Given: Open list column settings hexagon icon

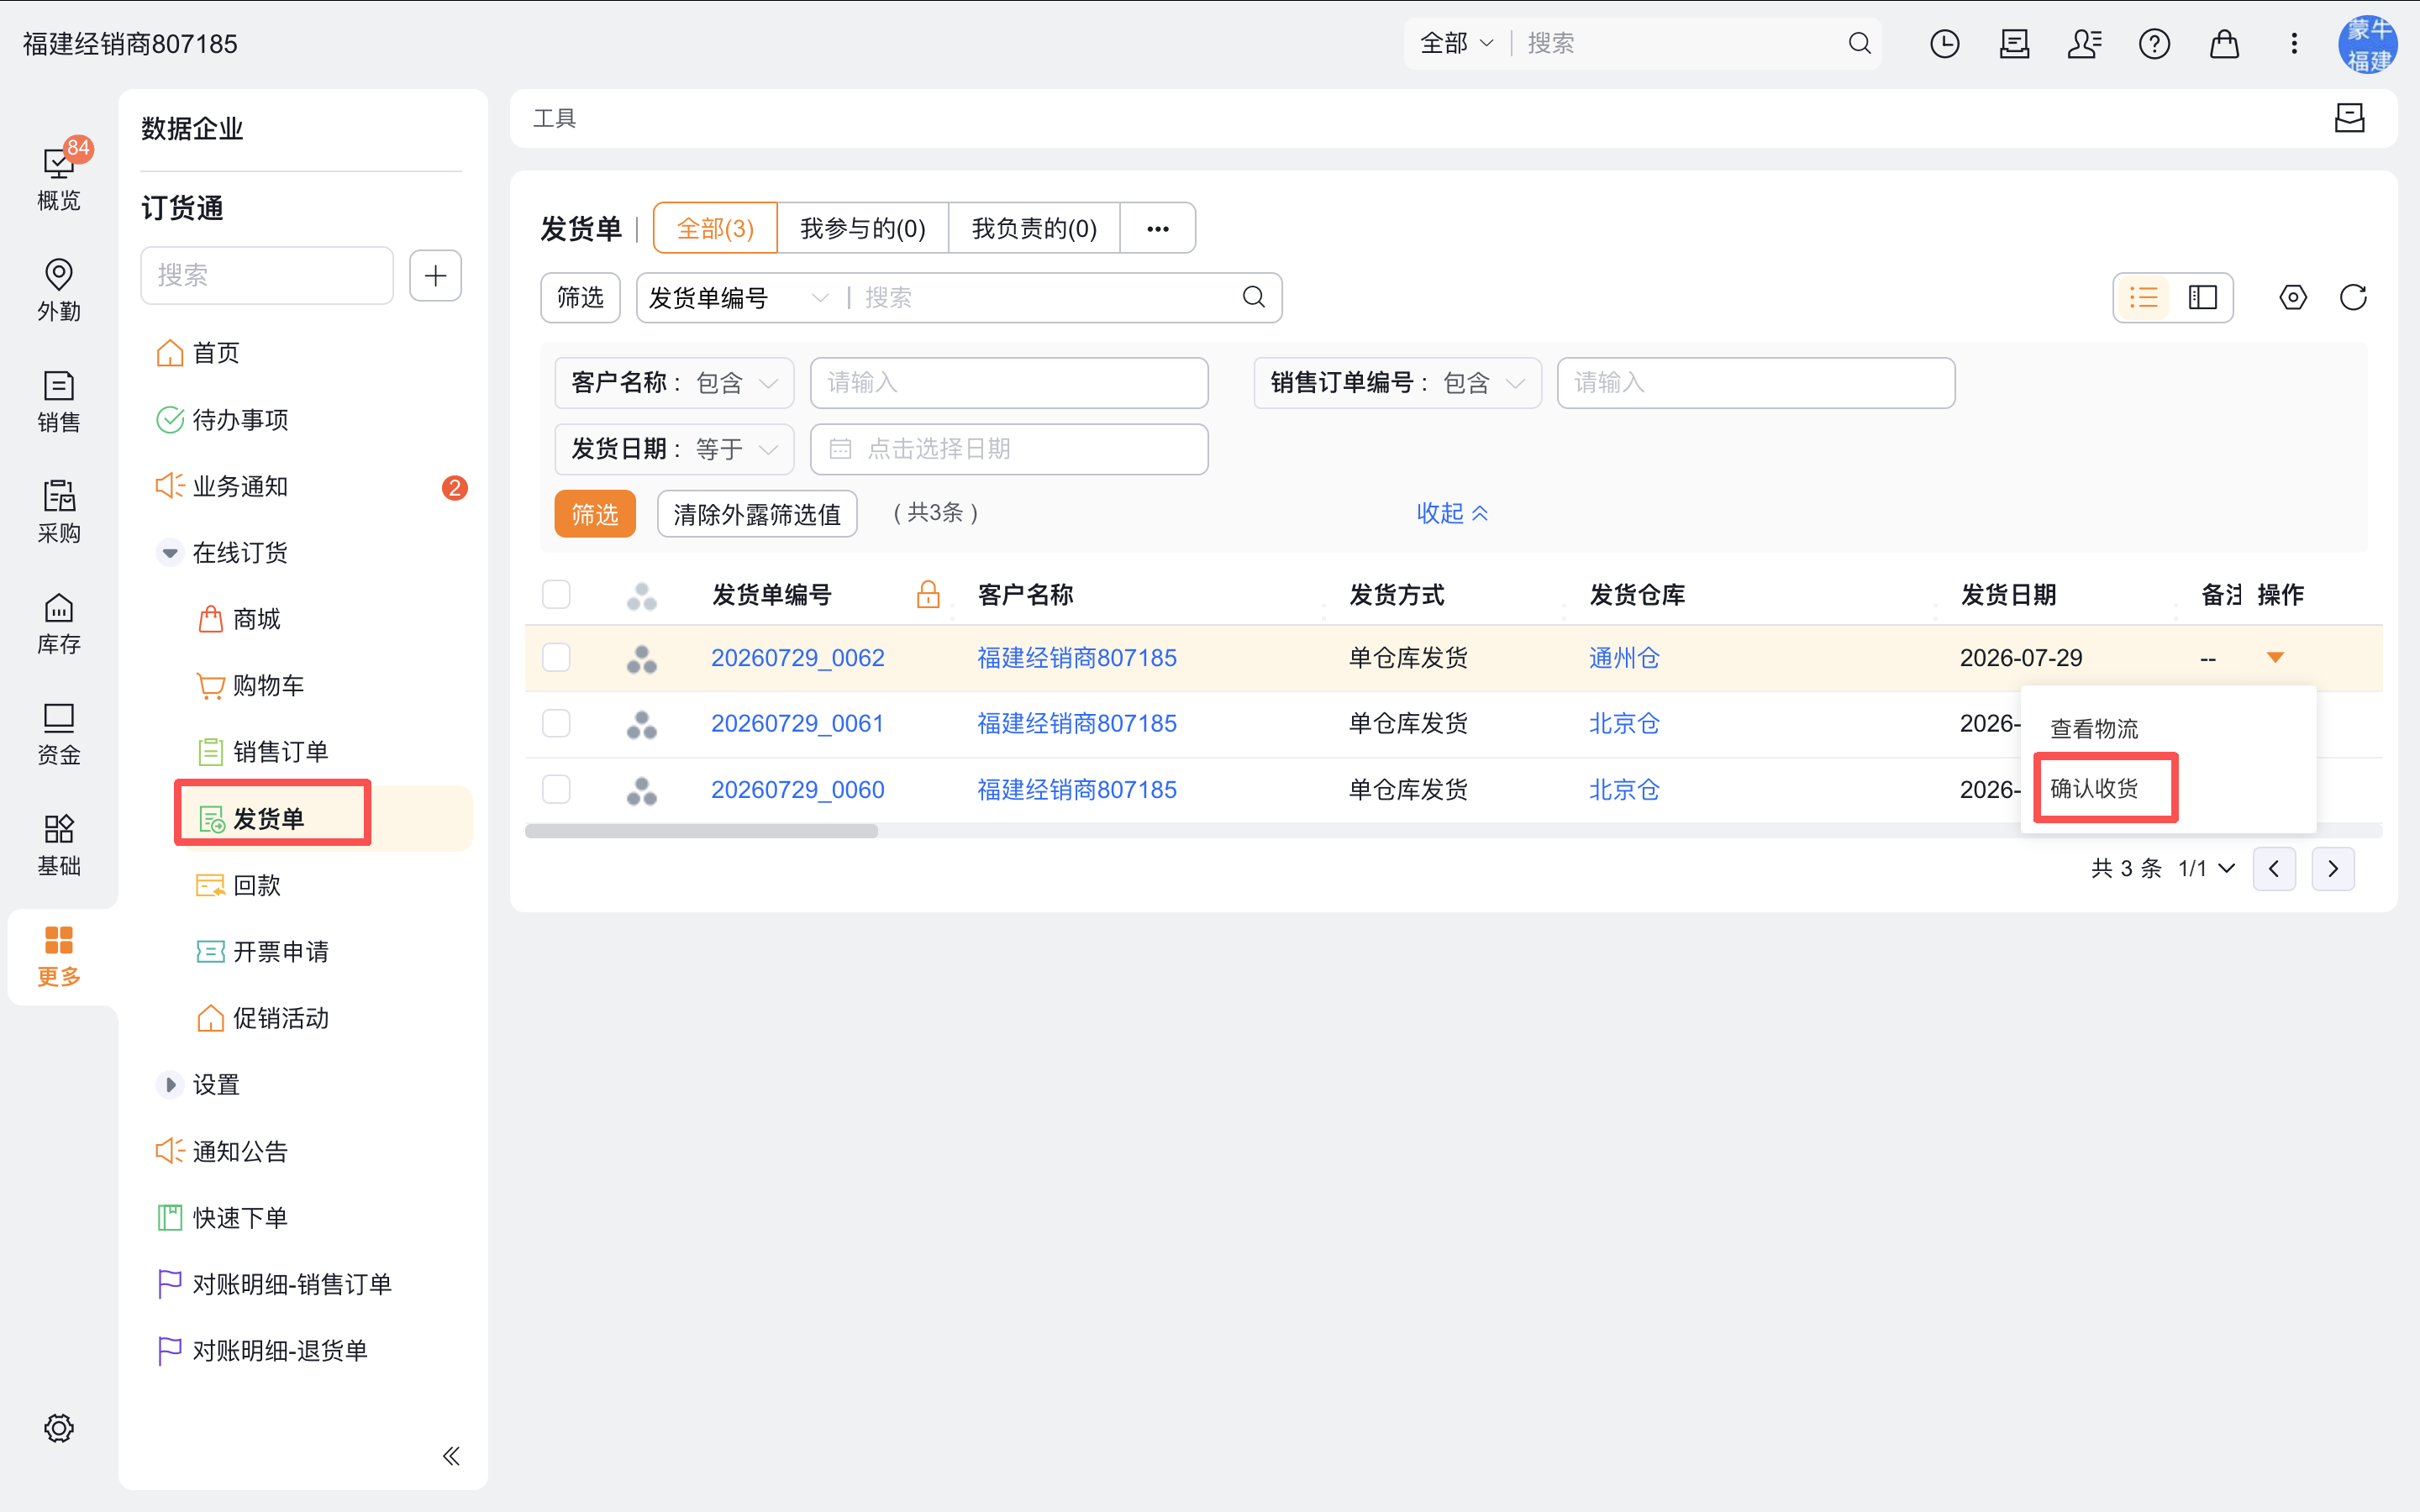Looking at the screenshot, I should point(2293,297).
